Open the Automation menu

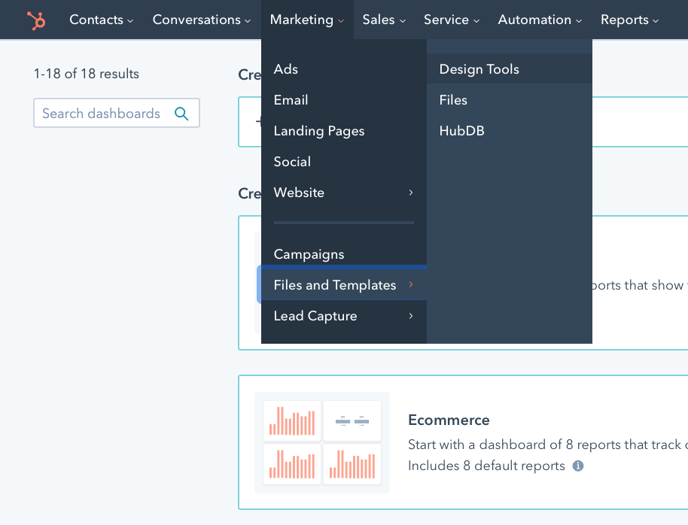point(540,20)
